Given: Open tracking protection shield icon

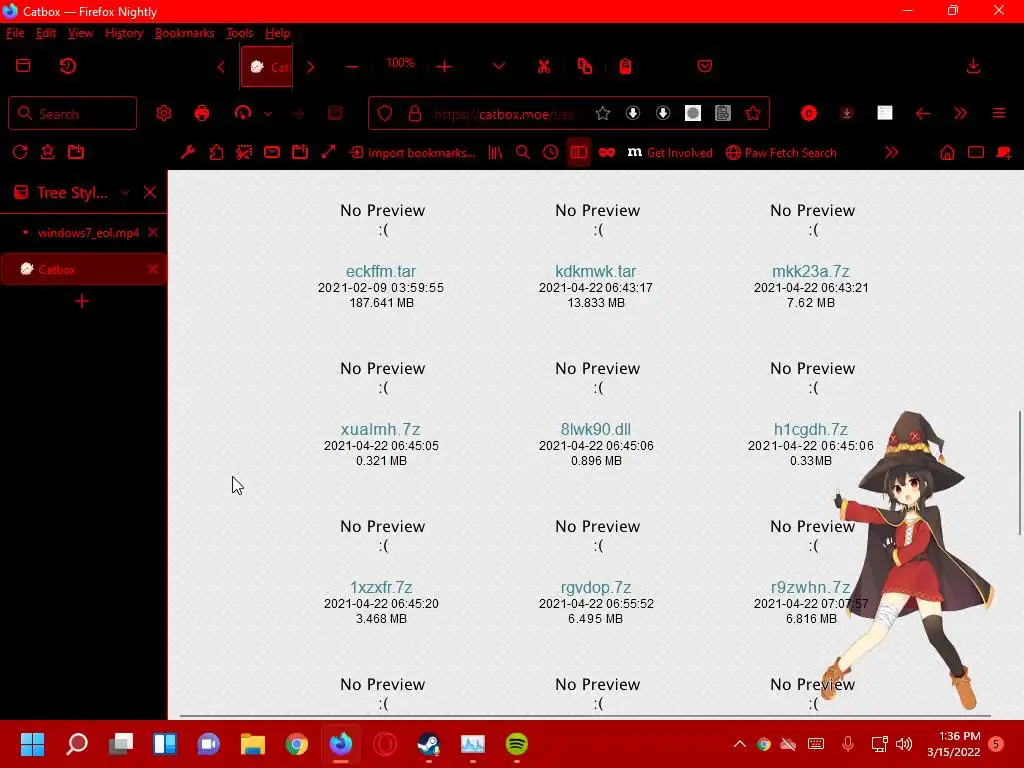Looking at the screenshot, I should pos(385,114).
